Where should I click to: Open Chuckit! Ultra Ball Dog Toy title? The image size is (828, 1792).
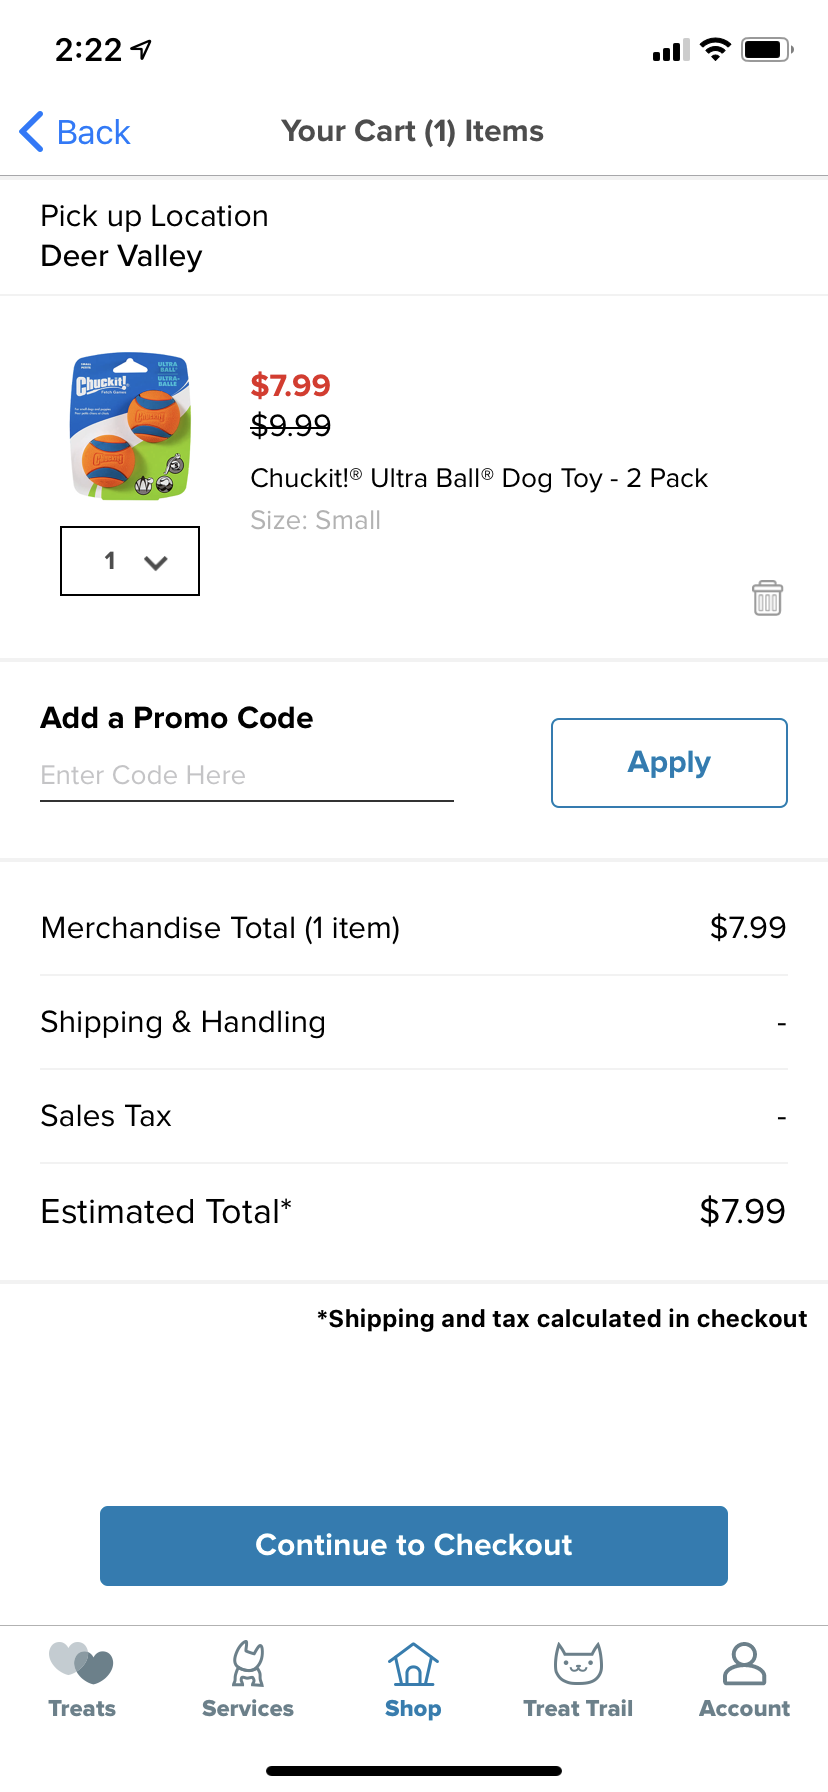pyautogui.click(x=479, y=478)
